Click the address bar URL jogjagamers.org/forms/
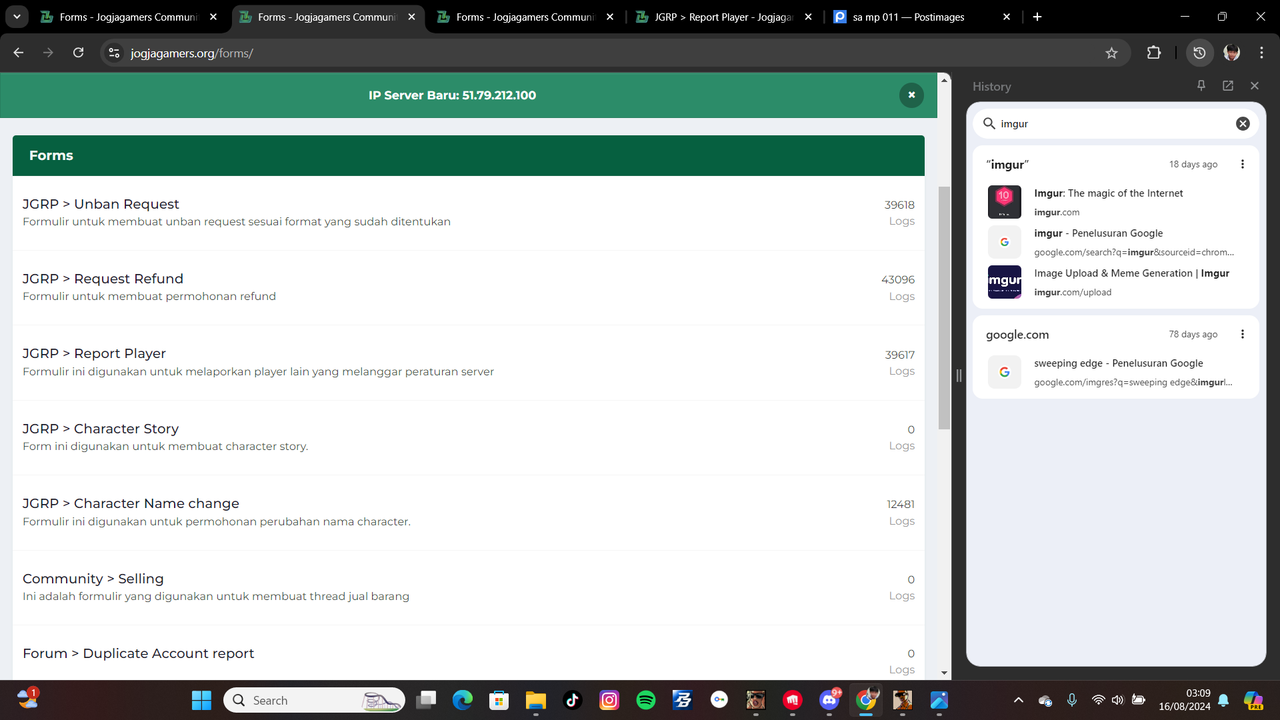The height and width of the screenshot is (720, 1280). pos(191,53)
